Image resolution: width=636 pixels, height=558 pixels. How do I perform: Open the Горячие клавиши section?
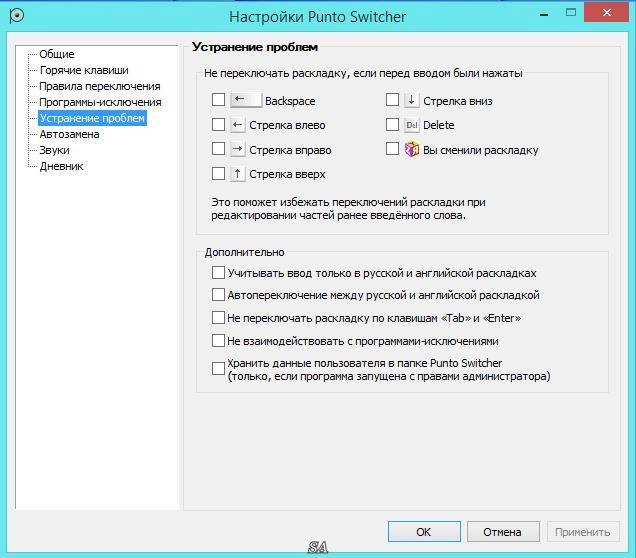[x=84, y=70]
